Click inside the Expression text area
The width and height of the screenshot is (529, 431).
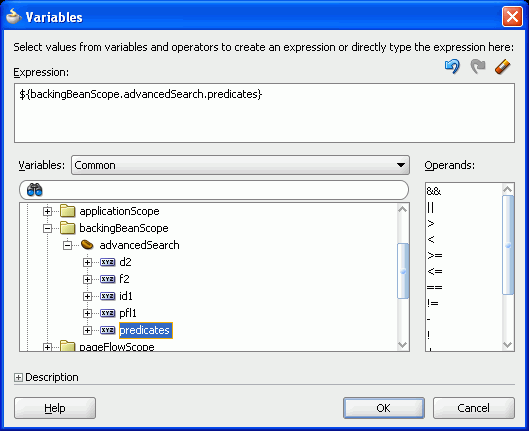pyautogui.click(x=264, y=113)
